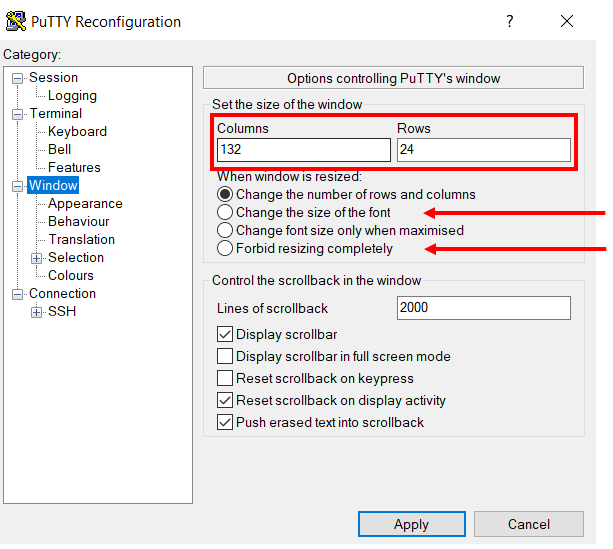Open the Appearance category
Screen dimensions: 613x549
point(85,204)
